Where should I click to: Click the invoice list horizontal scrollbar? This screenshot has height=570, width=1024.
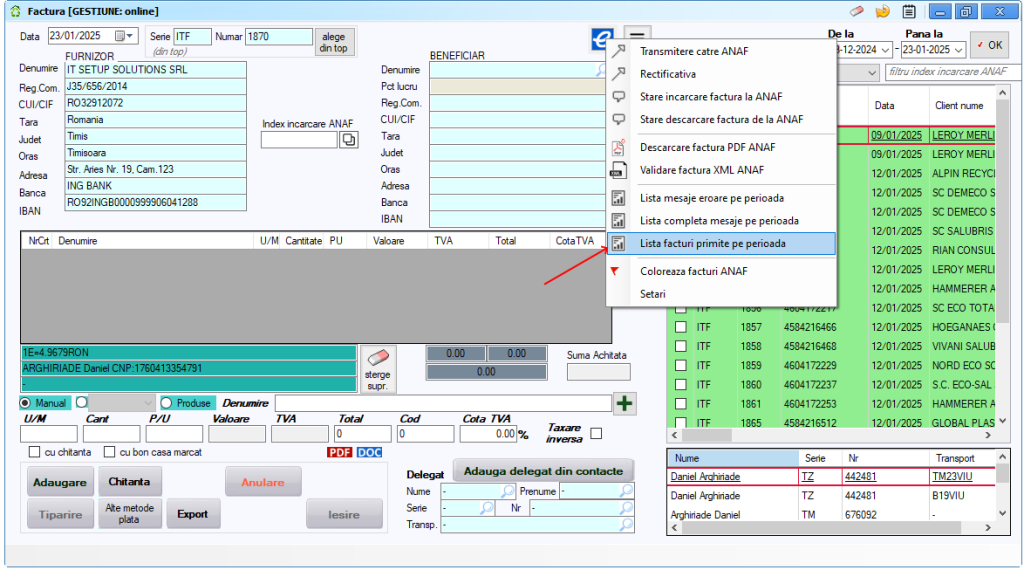point(832,435)
